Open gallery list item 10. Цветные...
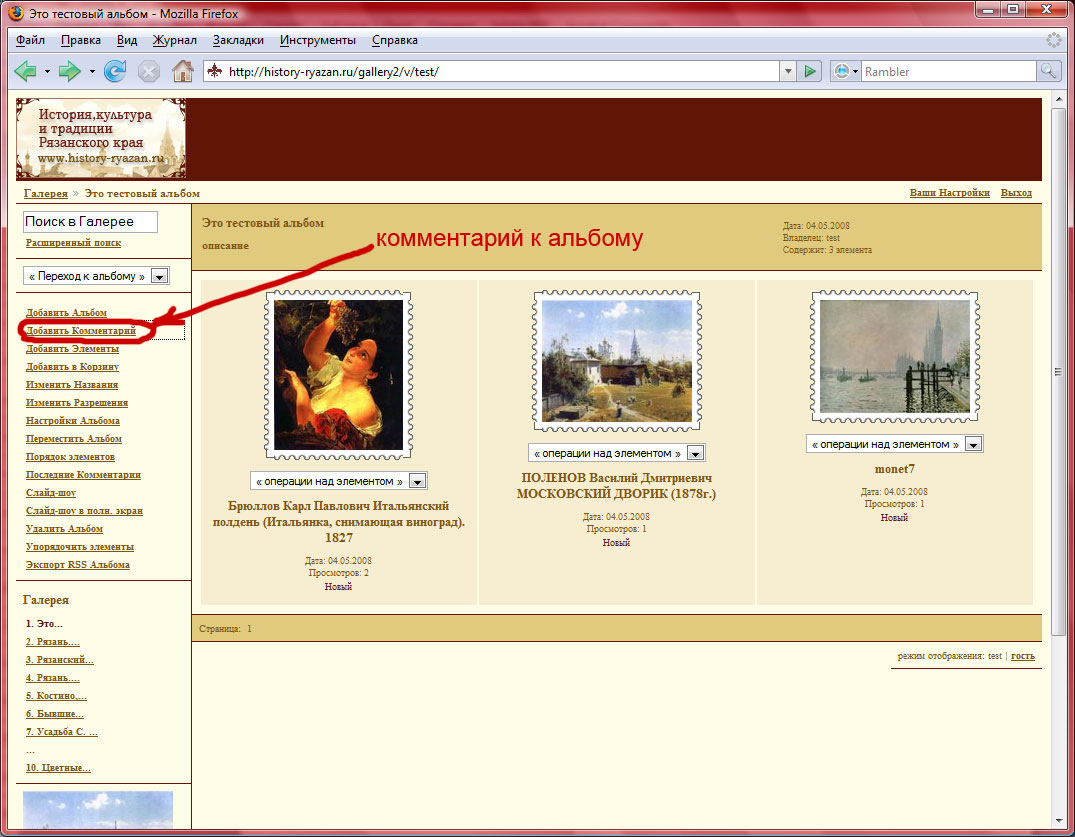The image size is (1075, 837). (58, 768)
